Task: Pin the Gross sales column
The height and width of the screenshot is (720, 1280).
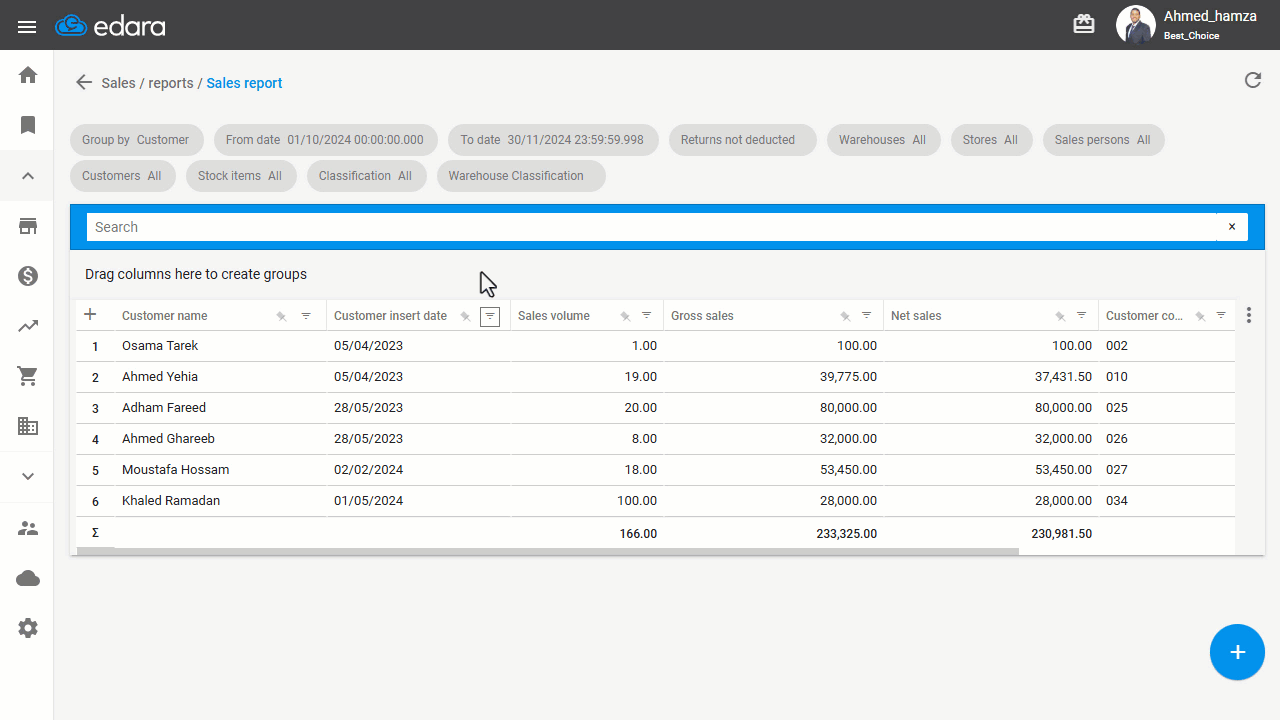Action: pyautogui.click(x=845, y=316)
